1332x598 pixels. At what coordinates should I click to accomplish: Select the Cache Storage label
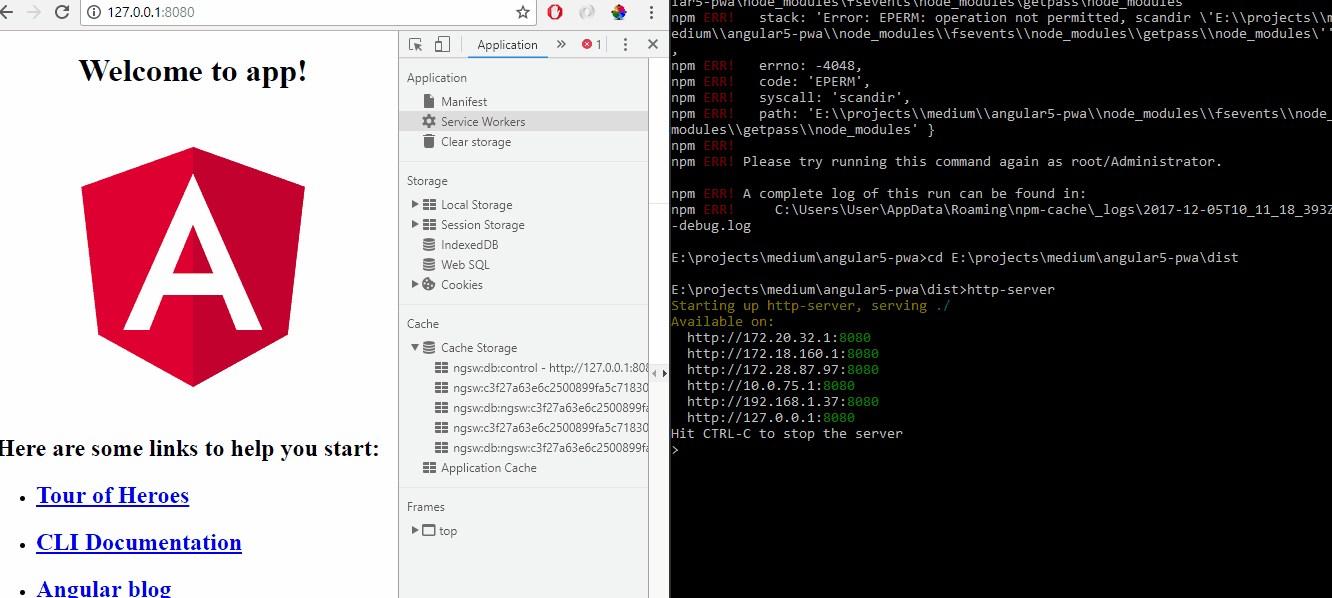[x=479, y=347]
